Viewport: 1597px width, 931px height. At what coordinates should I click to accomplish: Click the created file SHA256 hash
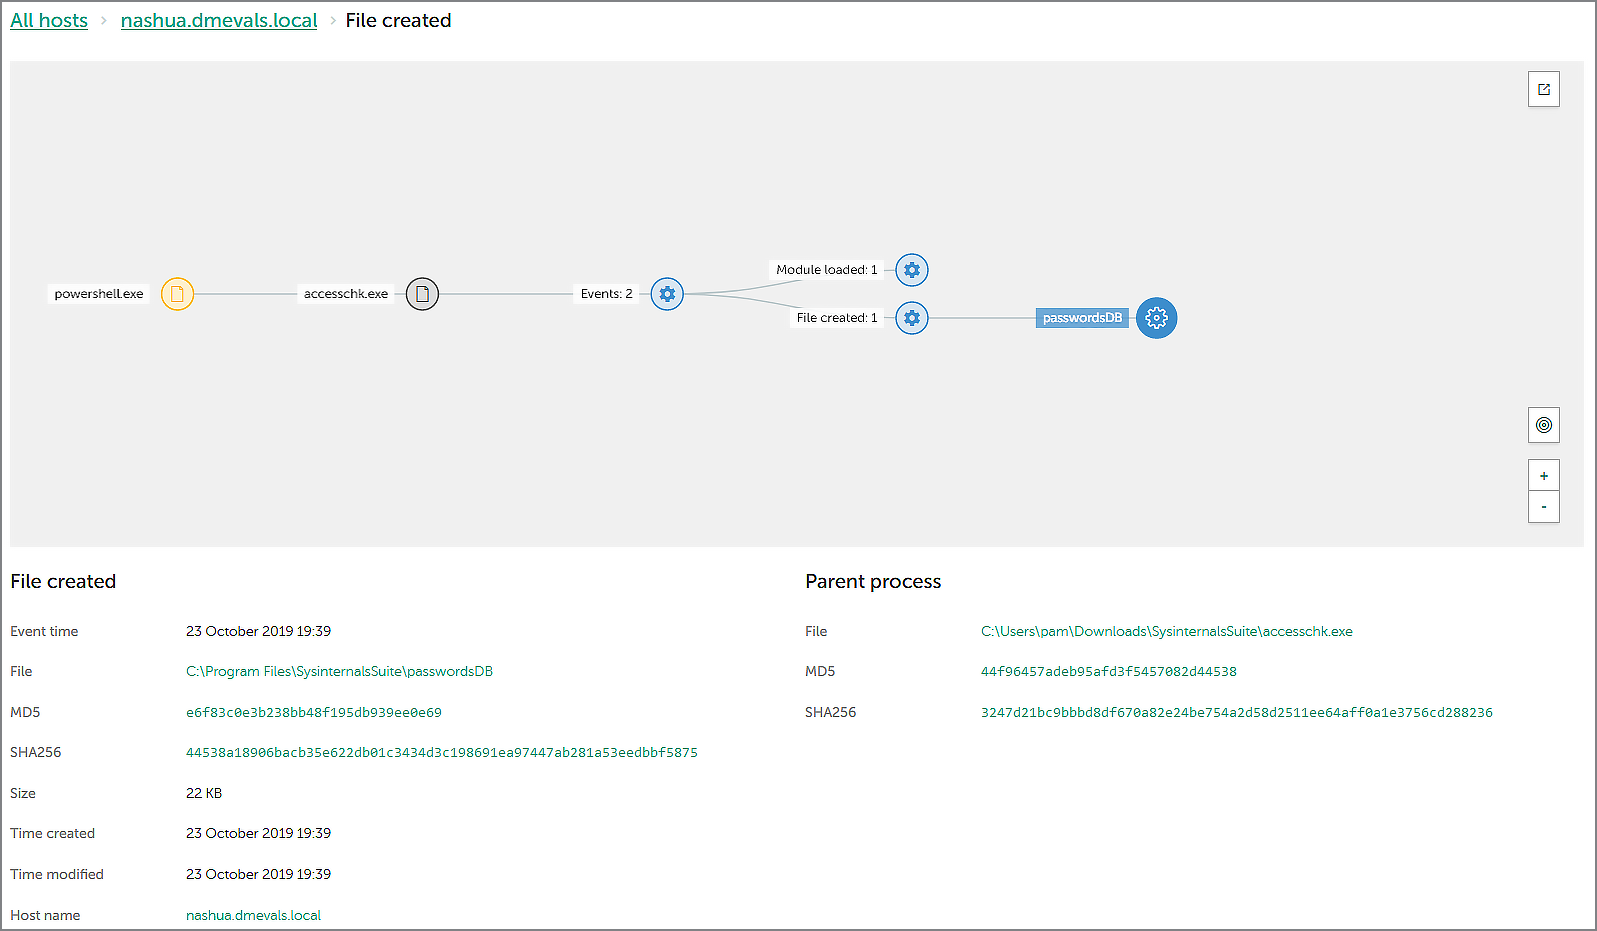pyautogui.click(x=441, y=753)
